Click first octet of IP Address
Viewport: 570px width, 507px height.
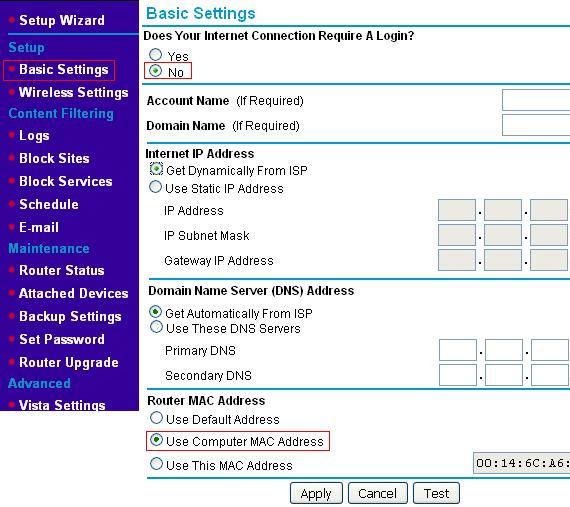[x=457, y=210]
